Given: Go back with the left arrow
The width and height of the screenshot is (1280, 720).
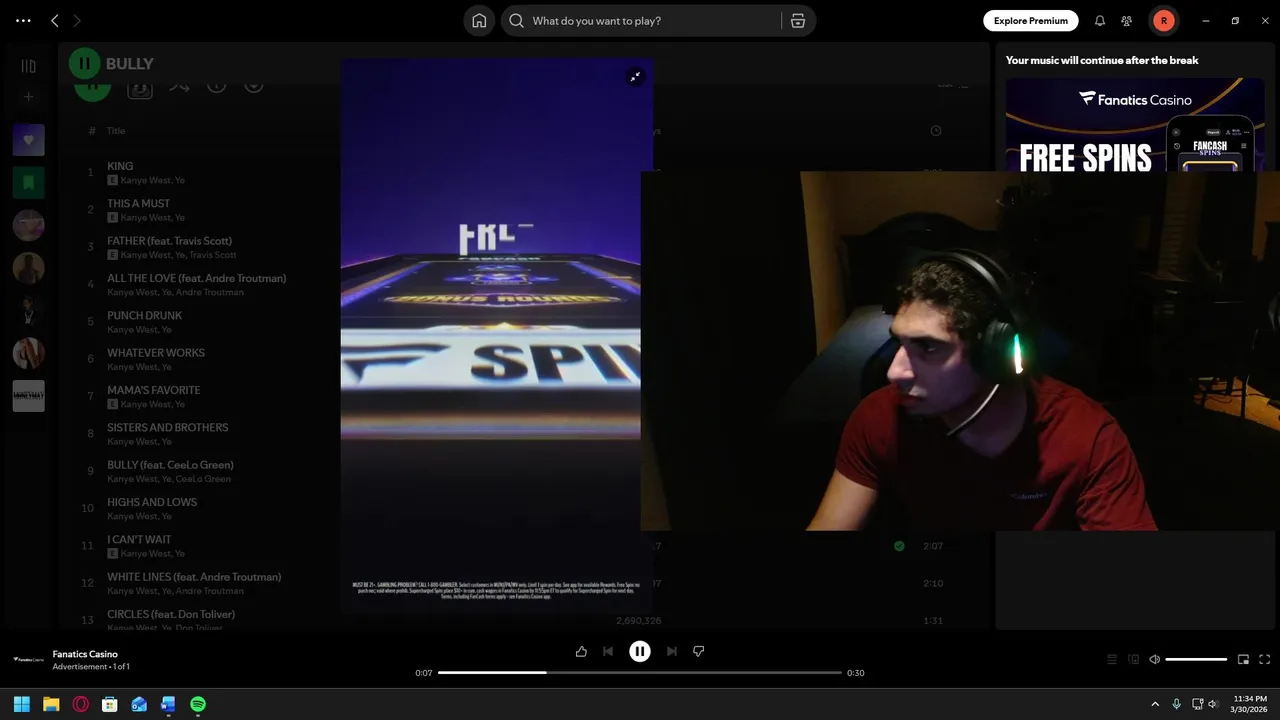Looking at the screenshot, I should point(55,20).
